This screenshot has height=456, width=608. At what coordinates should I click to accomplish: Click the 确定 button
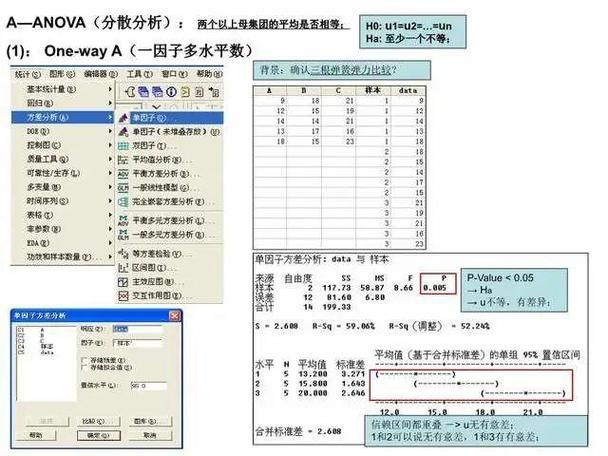coord(98,435)
